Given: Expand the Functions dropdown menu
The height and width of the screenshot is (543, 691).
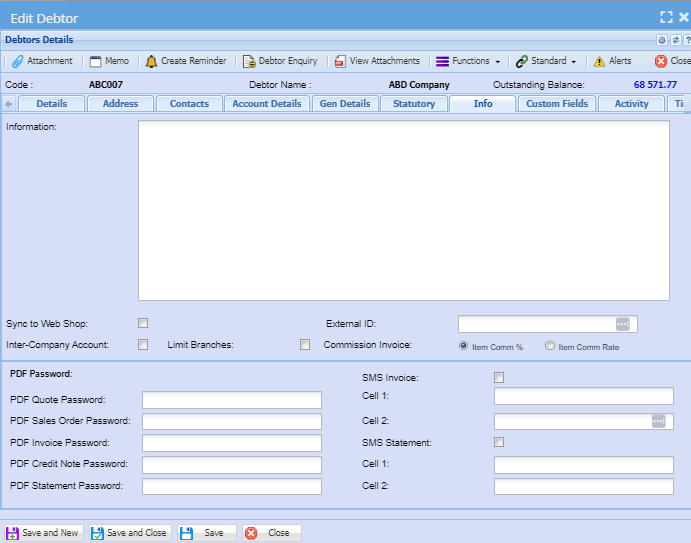Looking at the screenshot, I should (468, 61).
